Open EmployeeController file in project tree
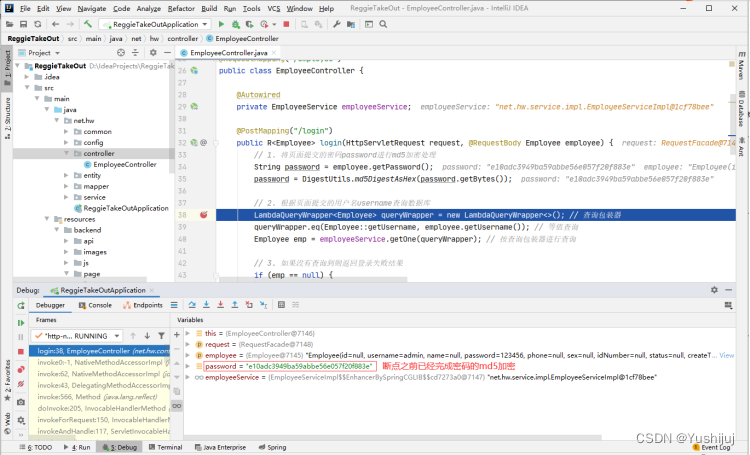Viewport: 750px width, 455px height. click(125, 165)
